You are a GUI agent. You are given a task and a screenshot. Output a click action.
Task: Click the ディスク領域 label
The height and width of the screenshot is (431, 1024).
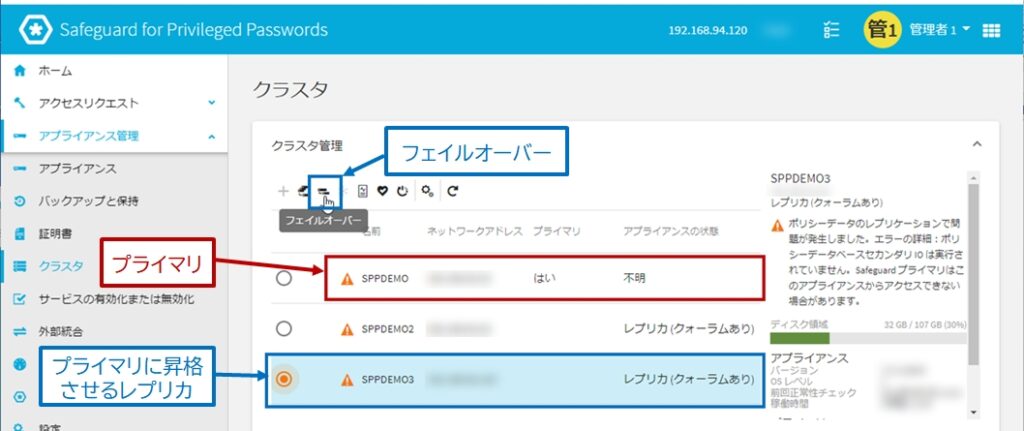[799, 324]
